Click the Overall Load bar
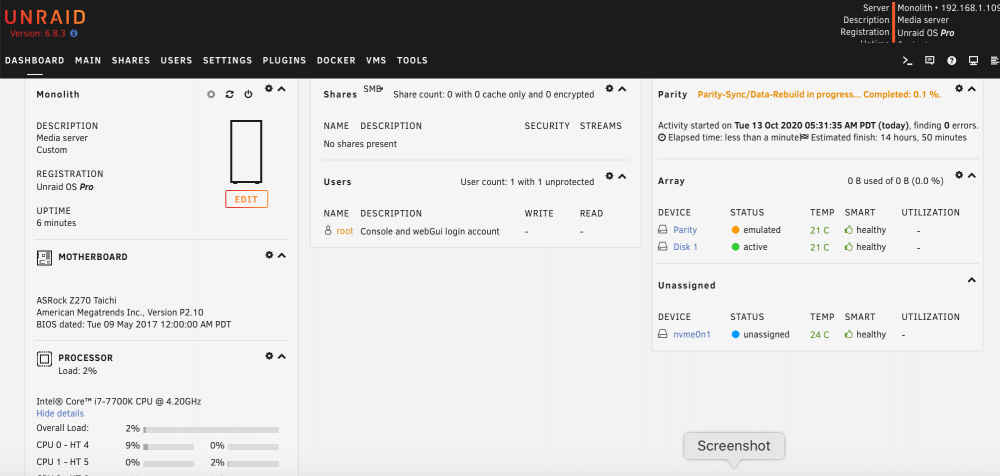 (x=211, y=429)
